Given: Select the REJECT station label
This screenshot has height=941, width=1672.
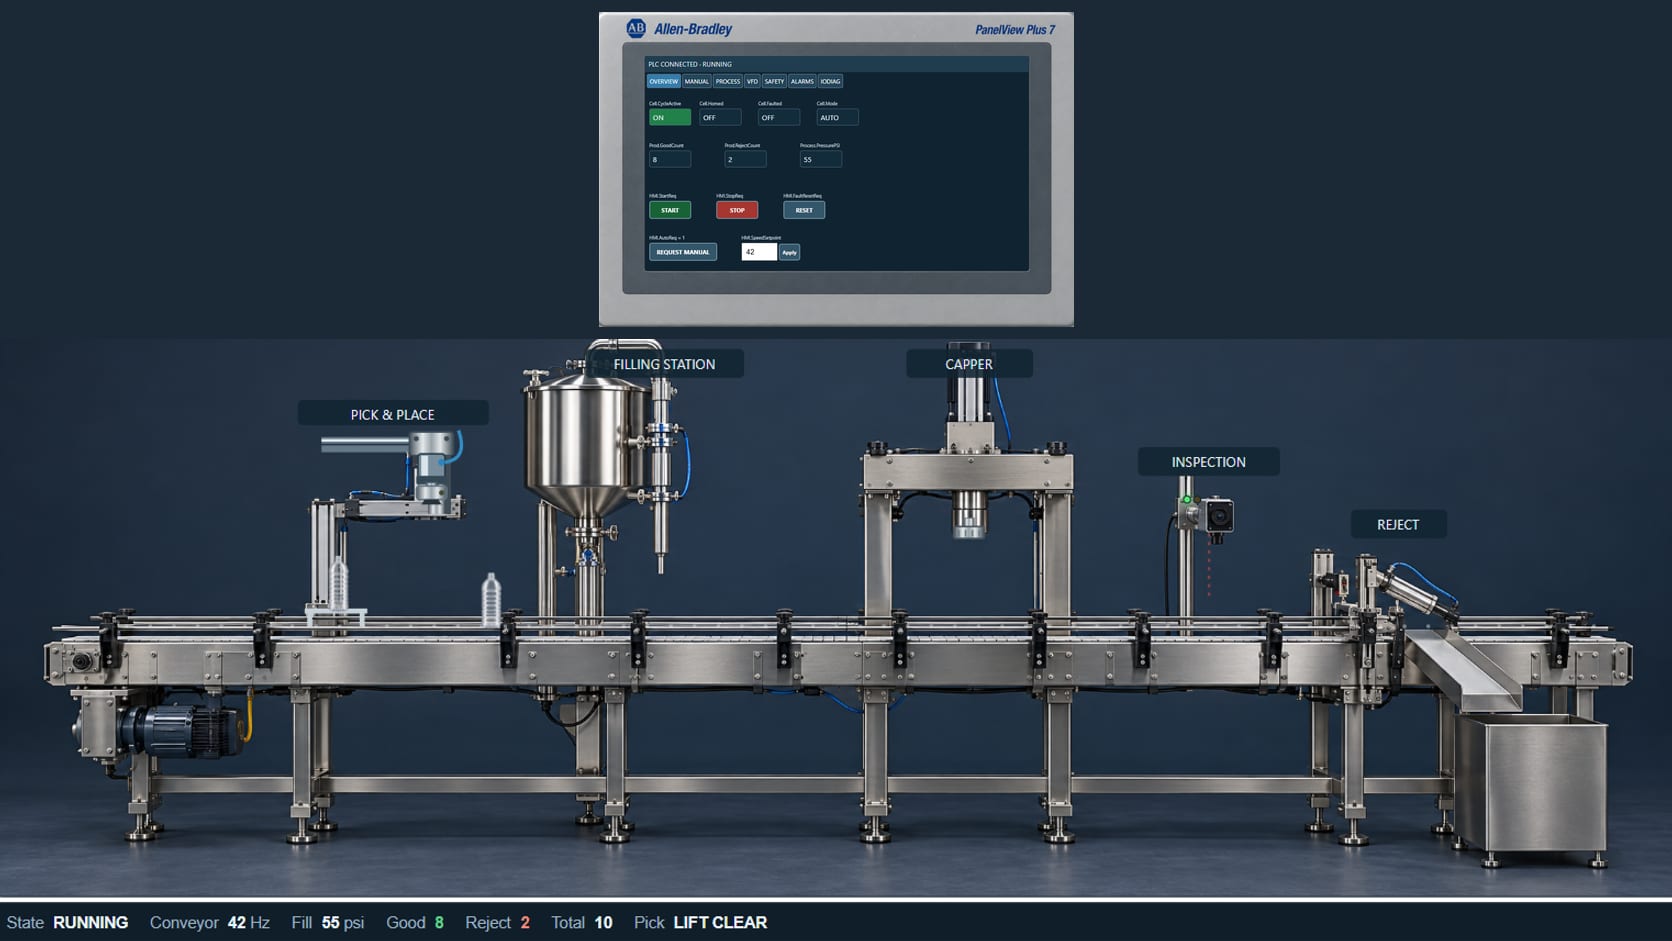Looking at the screenshot, I should pos(1398,524).
